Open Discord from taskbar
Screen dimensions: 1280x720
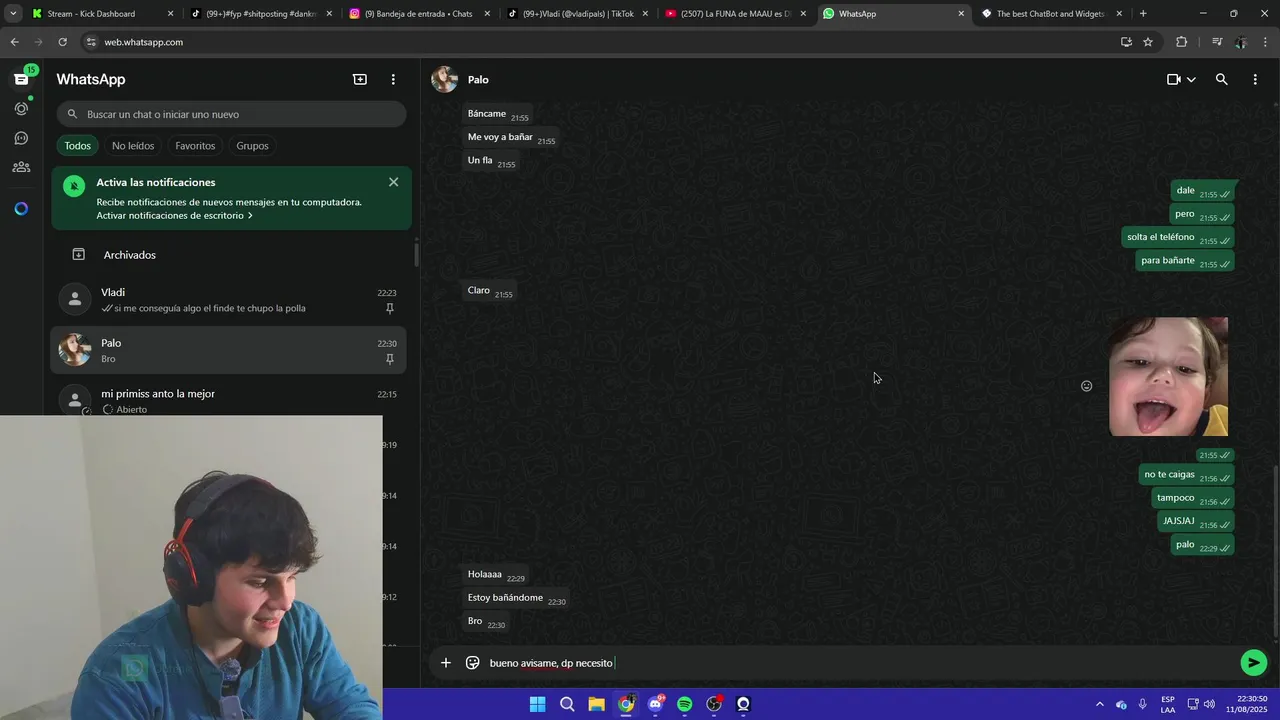click(x=655, y=704)
